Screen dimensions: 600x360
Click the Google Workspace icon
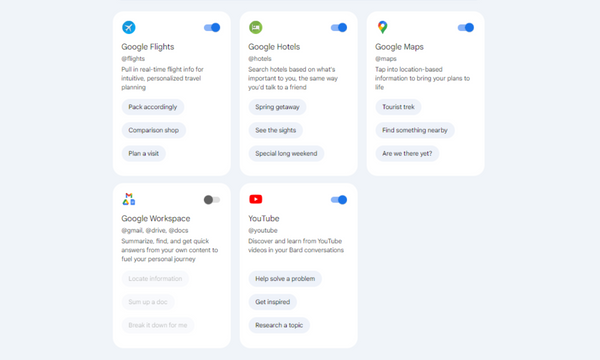pos(129,199)
